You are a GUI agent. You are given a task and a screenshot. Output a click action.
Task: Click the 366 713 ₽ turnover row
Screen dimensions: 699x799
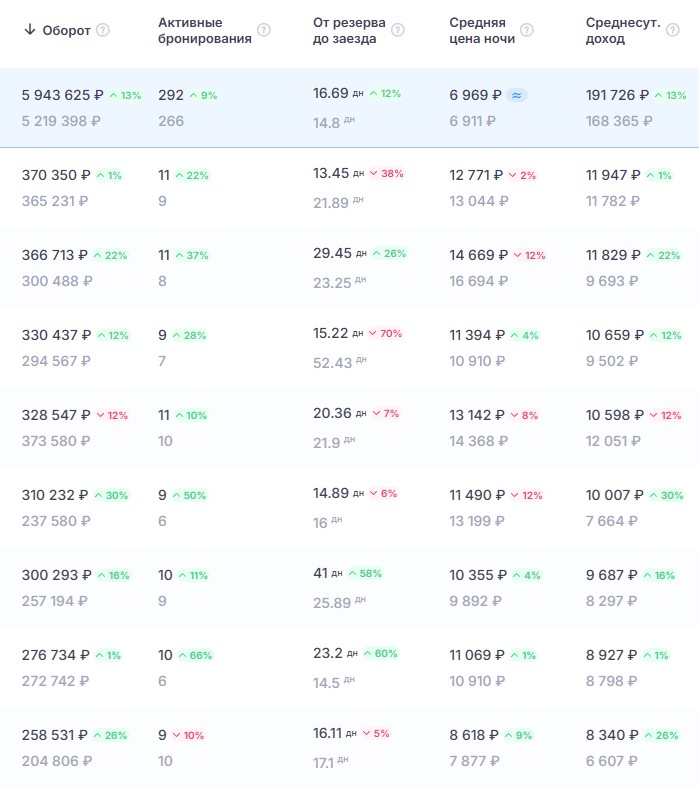point(350,268)
